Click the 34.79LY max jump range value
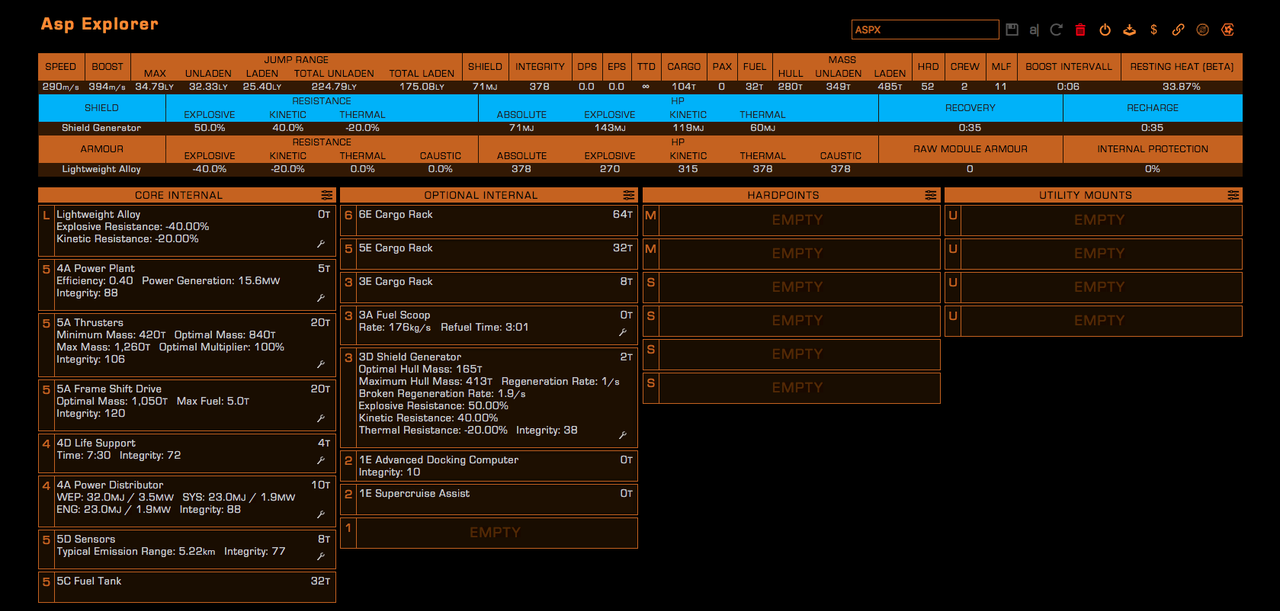Viewport: 1280px width, 611px height. coord(153,87)
